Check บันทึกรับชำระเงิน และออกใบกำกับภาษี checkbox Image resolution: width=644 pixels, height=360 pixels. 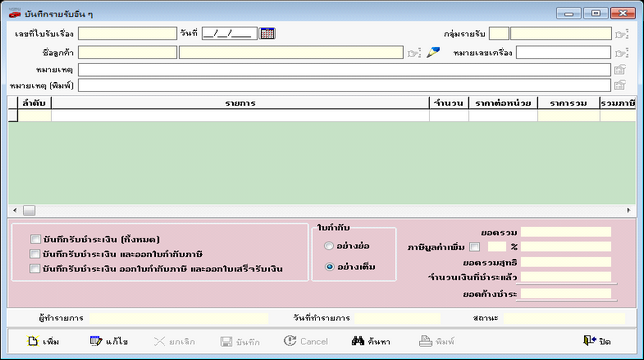pyautogui.click(x=35, y=254)
